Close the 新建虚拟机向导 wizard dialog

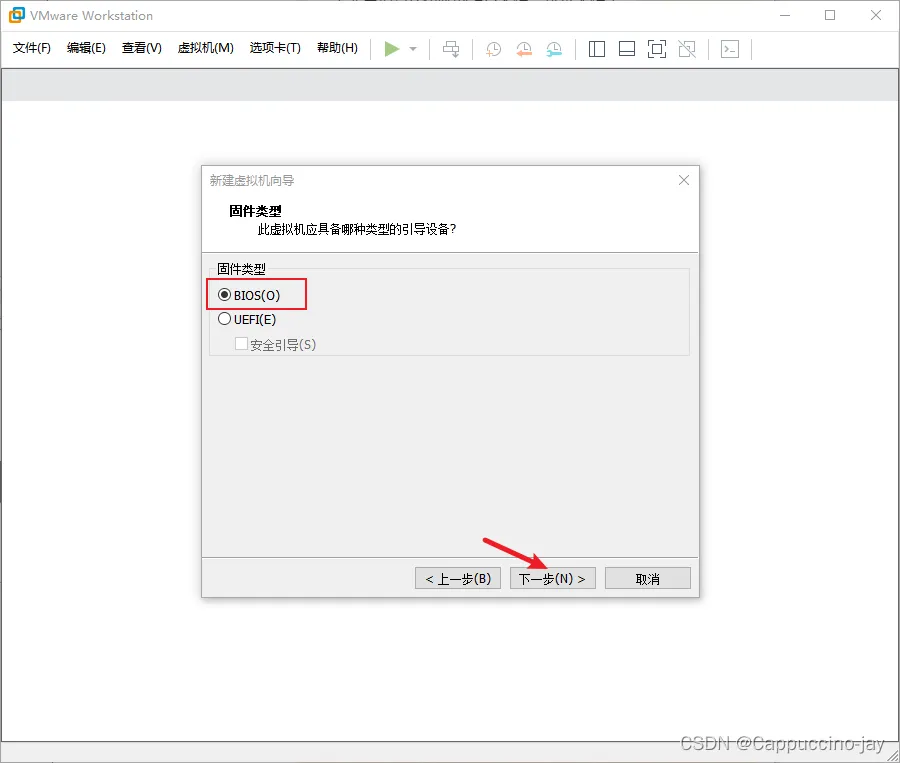(684, 180)
